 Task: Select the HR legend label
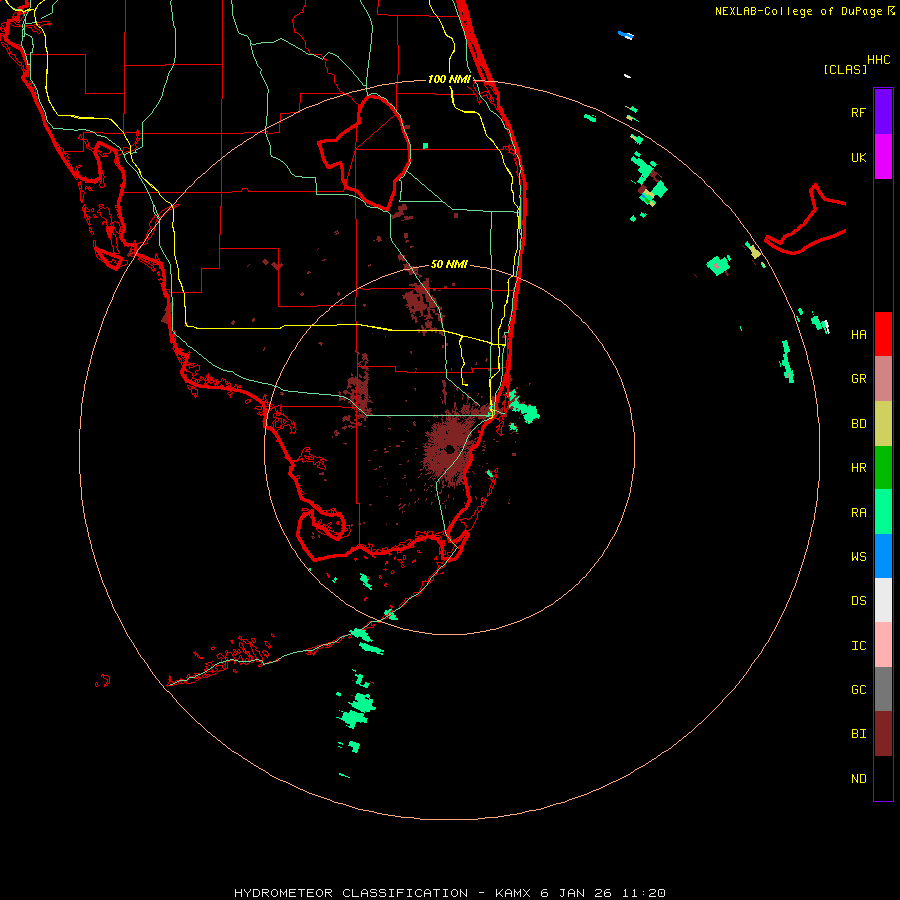[x=858, y=468]
